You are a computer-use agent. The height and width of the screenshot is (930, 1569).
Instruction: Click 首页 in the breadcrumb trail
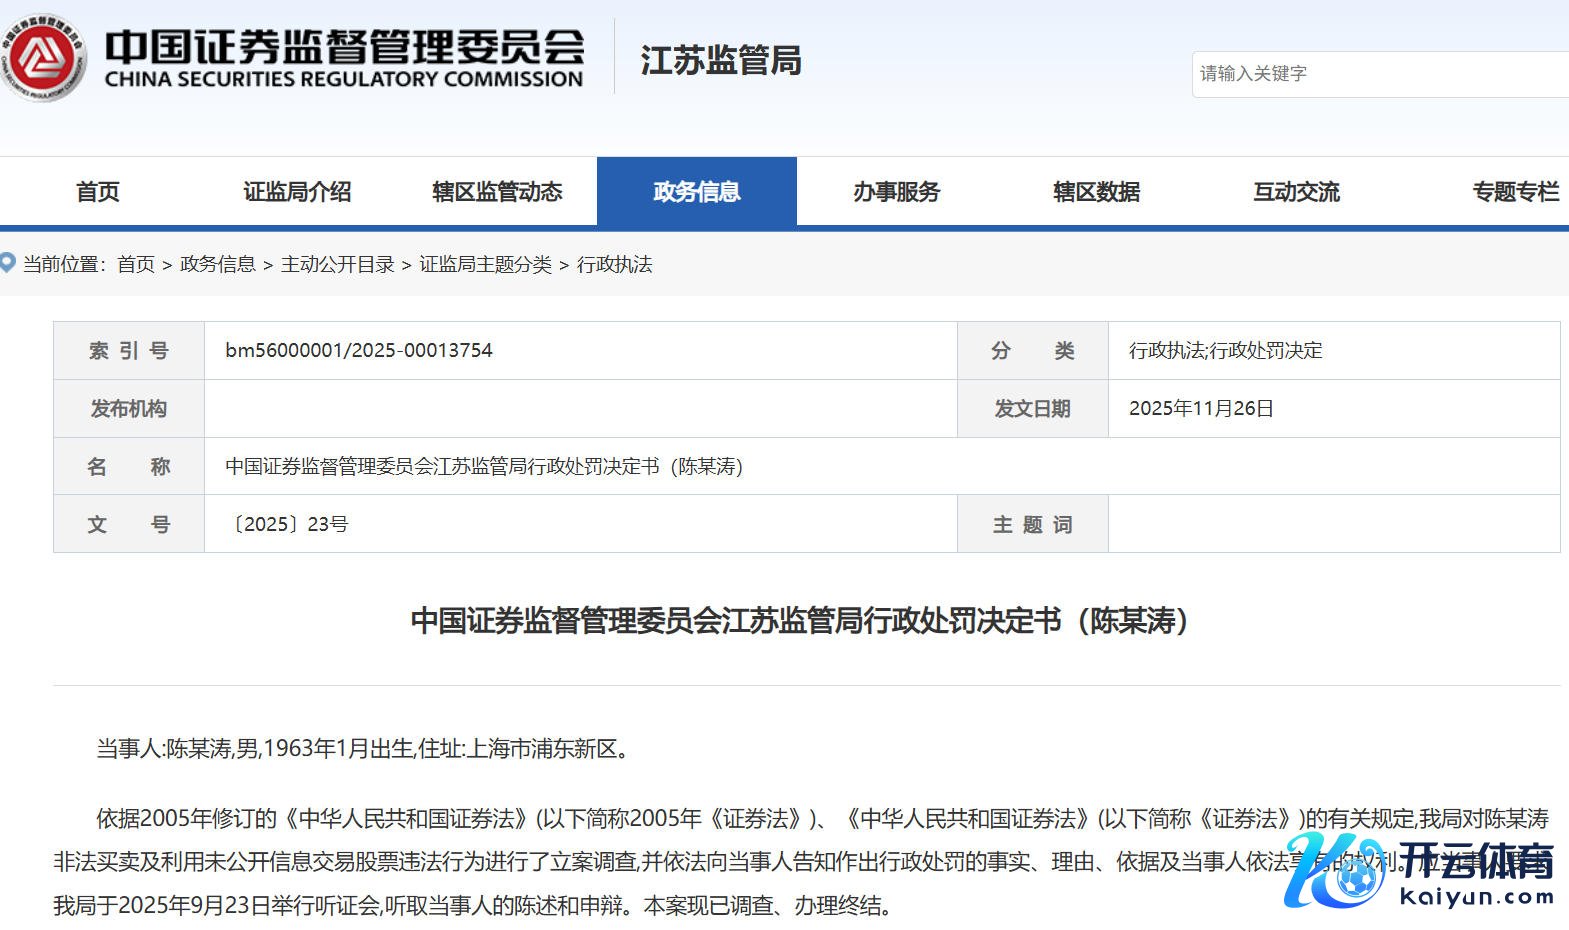(x=136, y=264)
